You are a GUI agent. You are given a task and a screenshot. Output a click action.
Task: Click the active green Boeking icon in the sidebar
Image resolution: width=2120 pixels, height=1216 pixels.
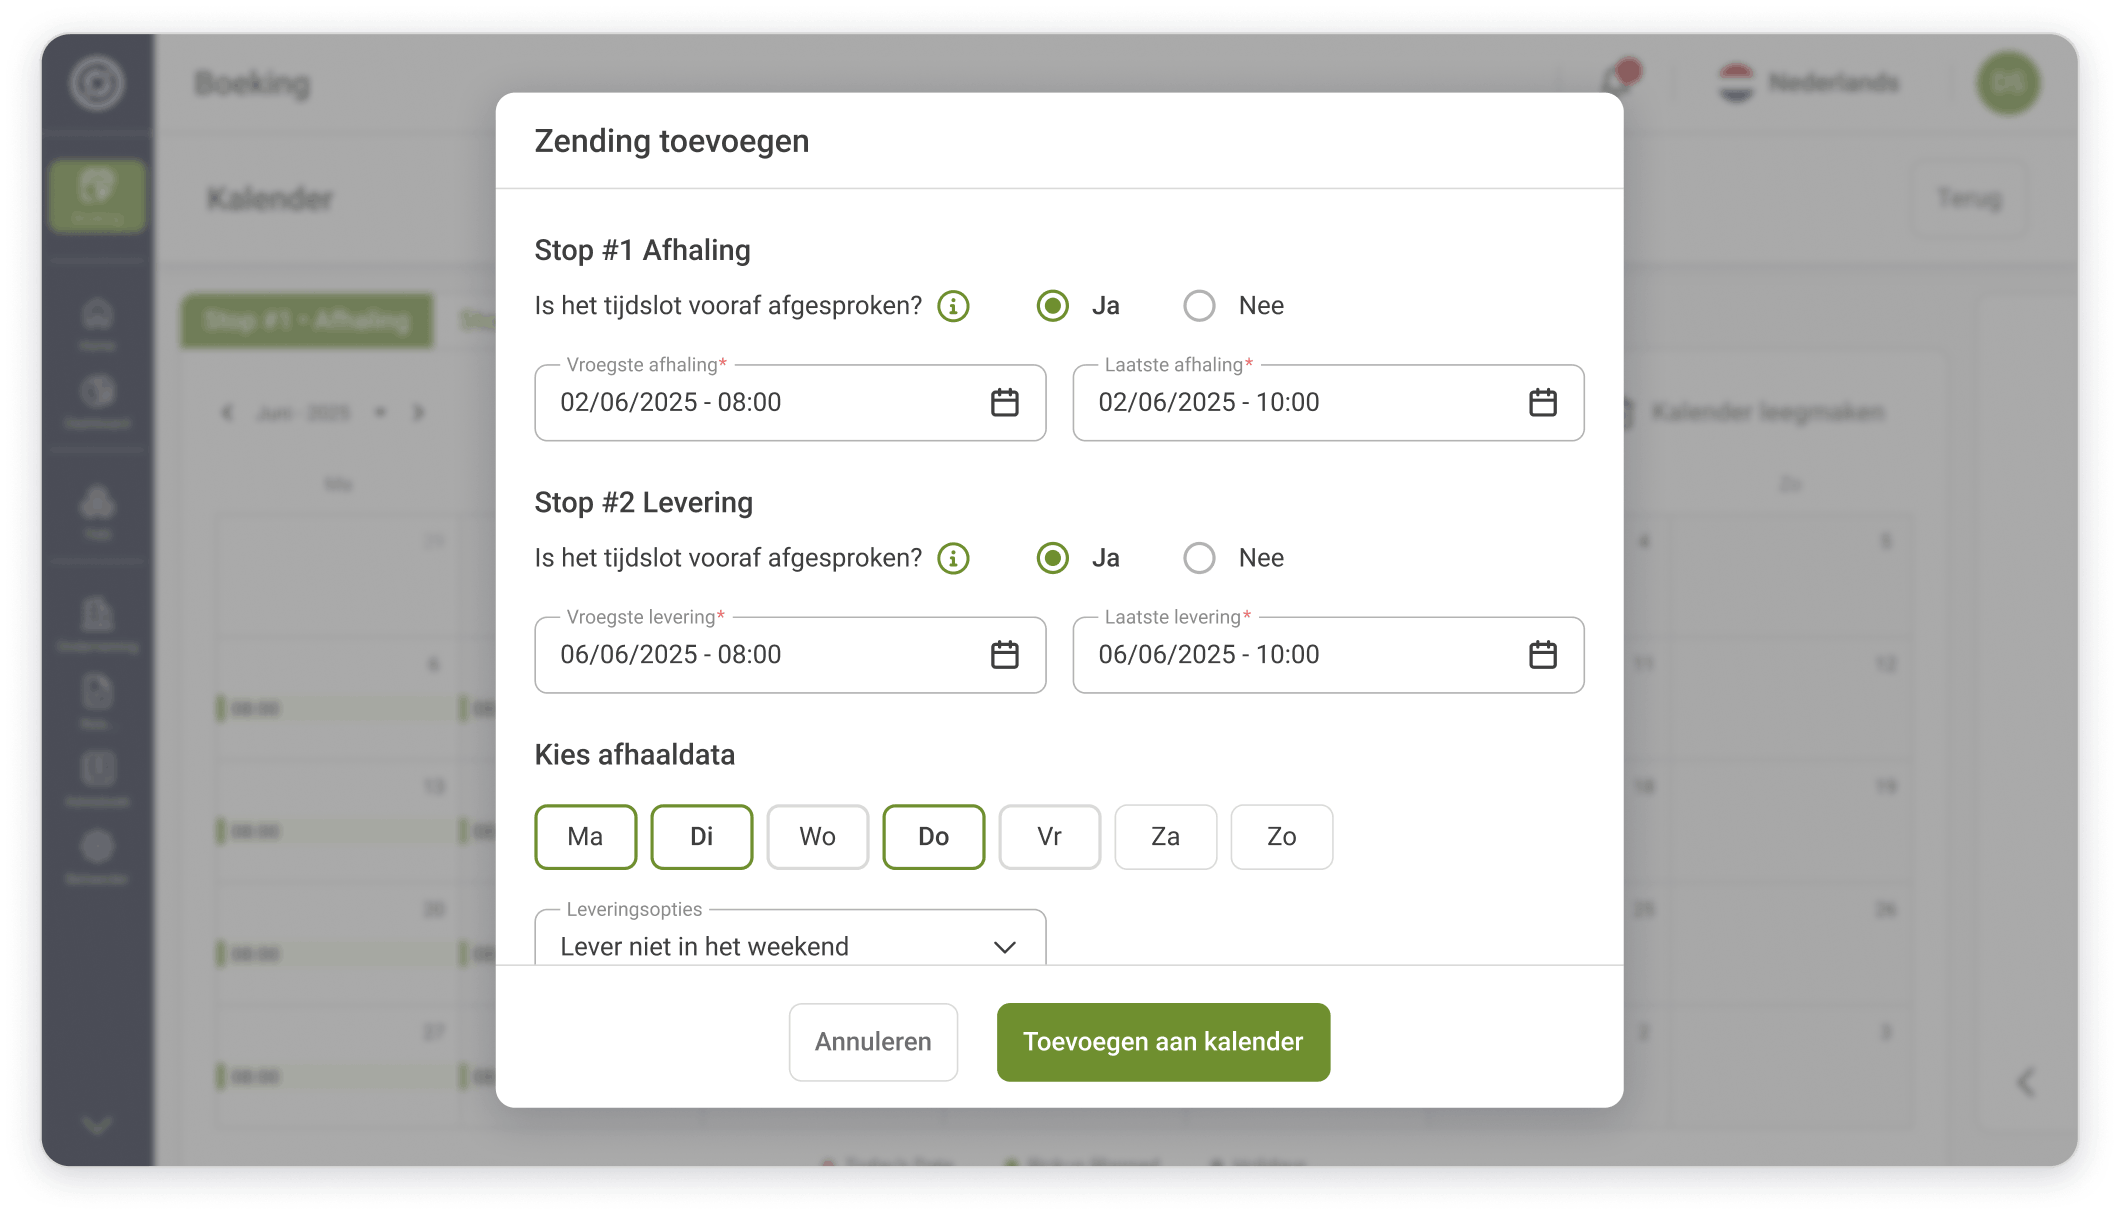pos(96,195)
